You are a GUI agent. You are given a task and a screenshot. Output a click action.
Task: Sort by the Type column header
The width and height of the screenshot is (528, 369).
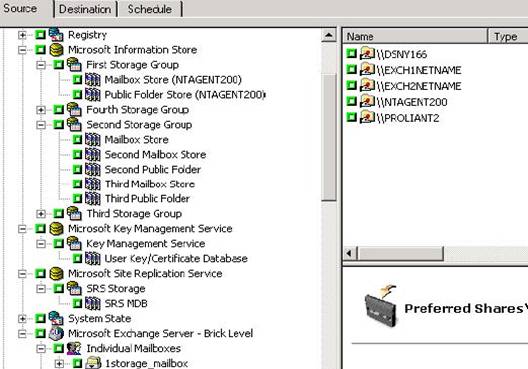pyautogui.click(x=508, y=36)
